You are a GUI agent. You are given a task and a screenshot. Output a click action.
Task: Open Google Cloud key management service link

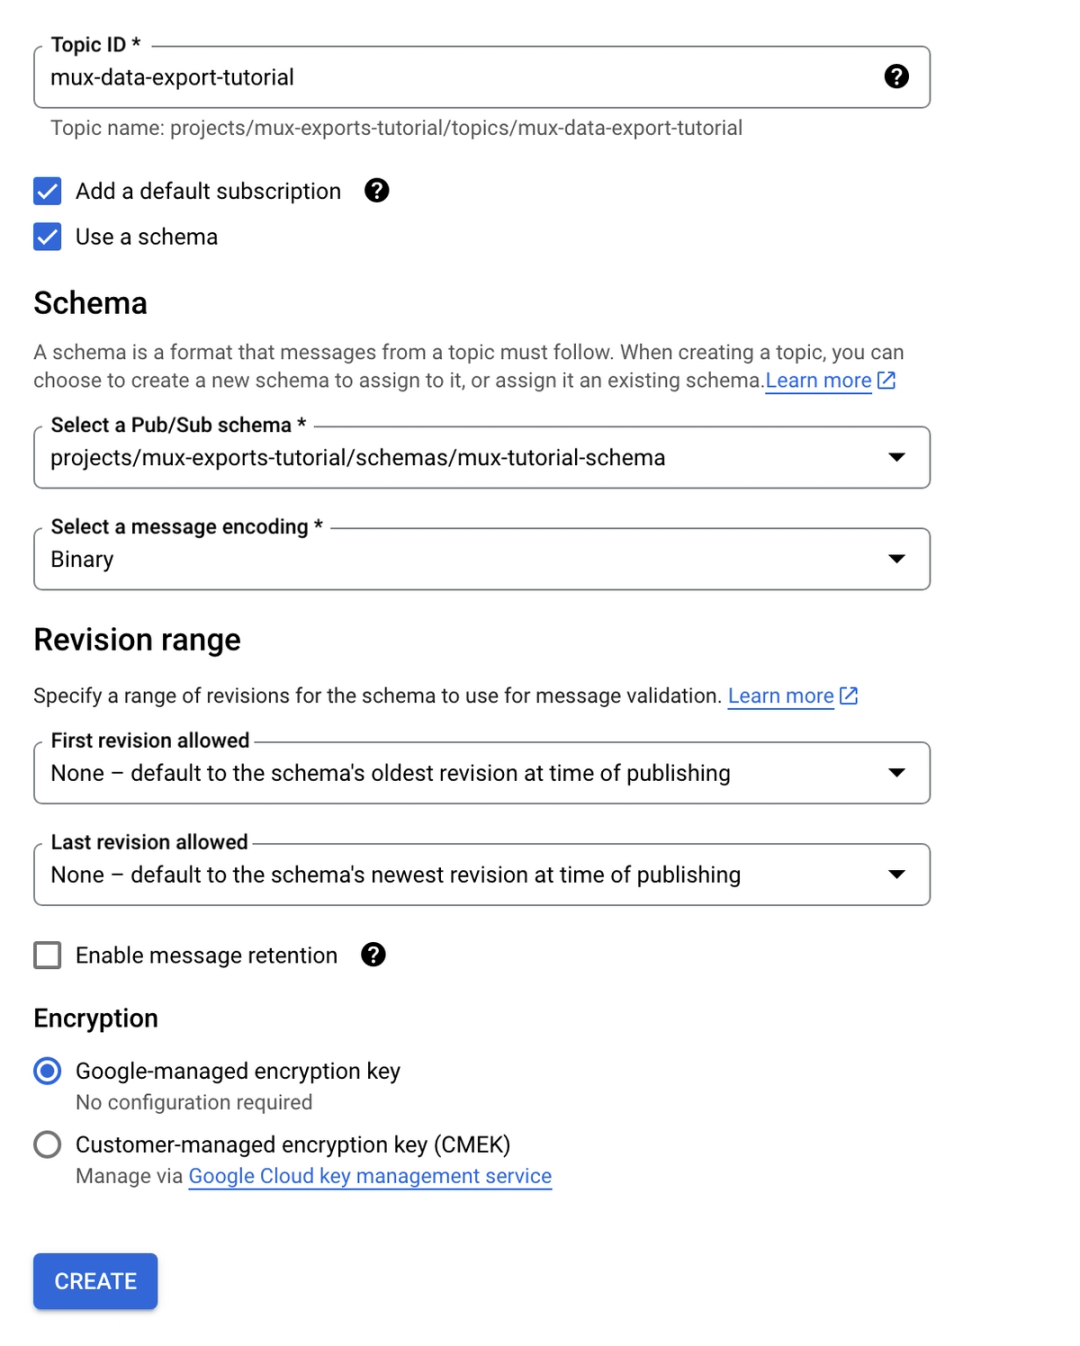click(x=368, y=1176)
